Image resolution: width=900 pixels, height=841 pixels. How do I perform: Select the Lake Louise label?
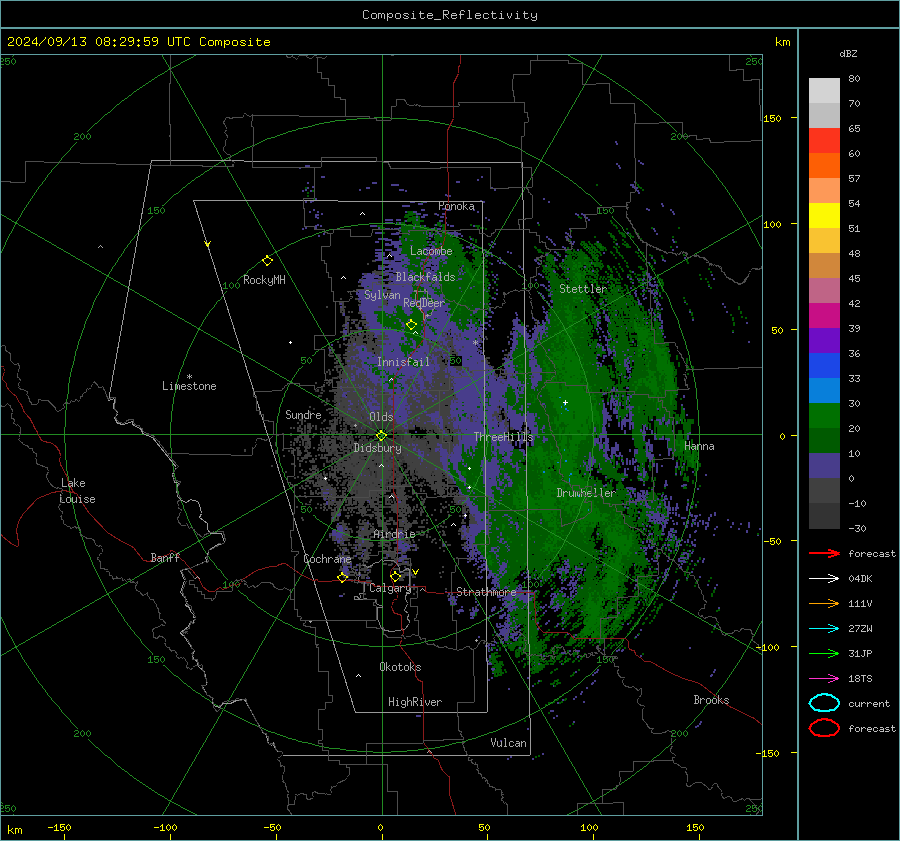(x=77, y=491)
